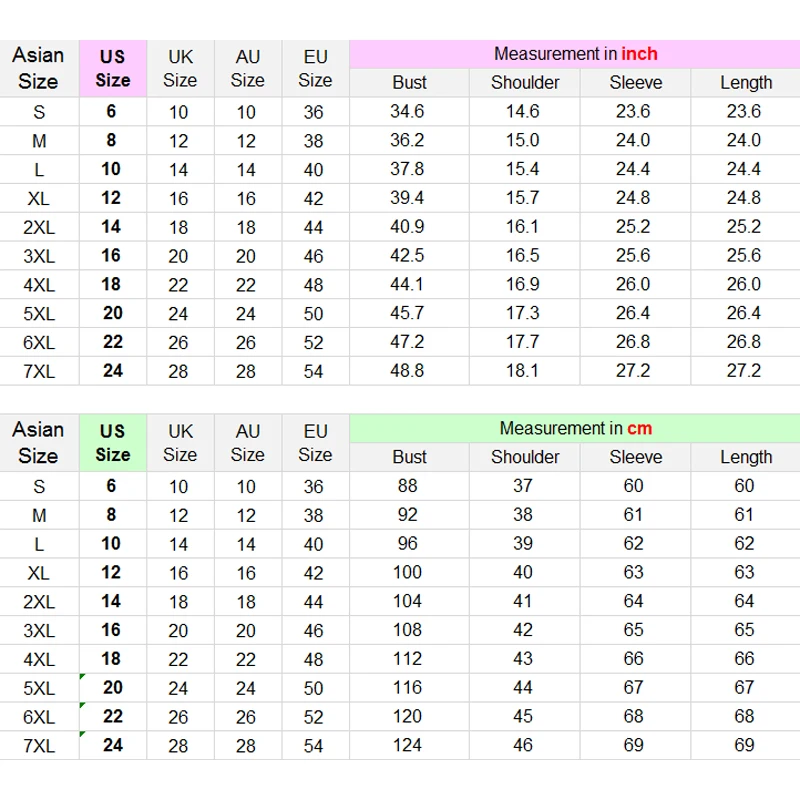800x800 pixels.
Task: Select shoulder value 18.1 in inch table
Action: coord(522,371)
